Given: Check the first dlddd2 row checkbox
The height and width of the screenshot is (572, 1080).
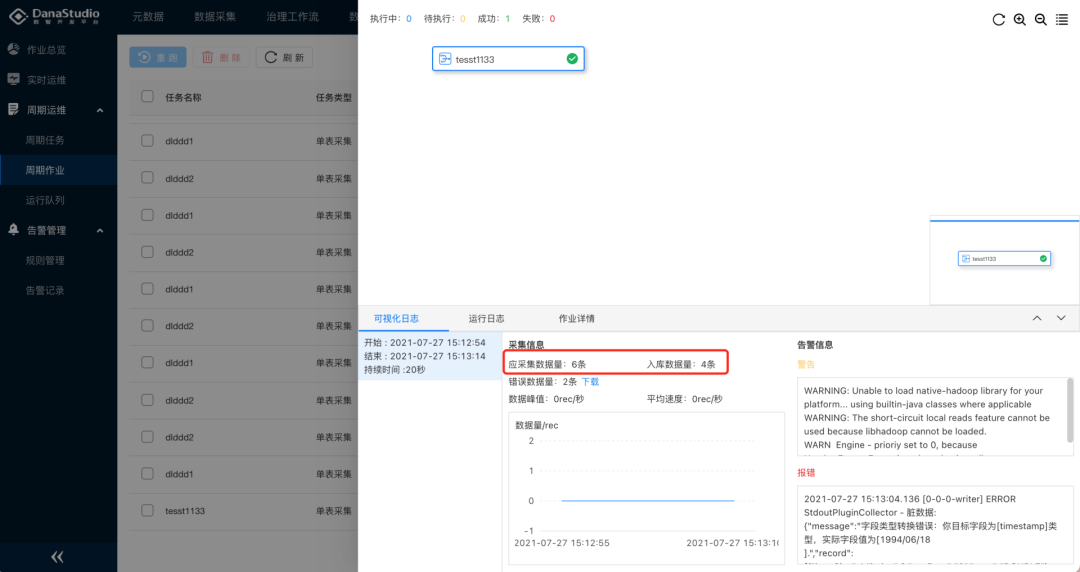Looking at the screenshot, I should pos(147,178).
